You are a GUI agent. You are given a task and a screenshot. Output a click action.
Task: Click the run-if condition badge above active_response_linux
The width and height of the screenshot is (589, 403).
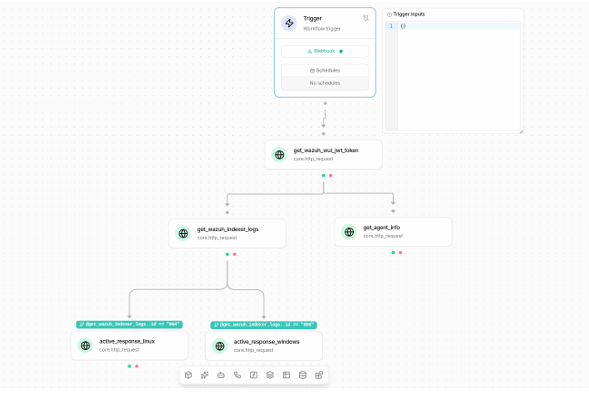coord(129,324)
